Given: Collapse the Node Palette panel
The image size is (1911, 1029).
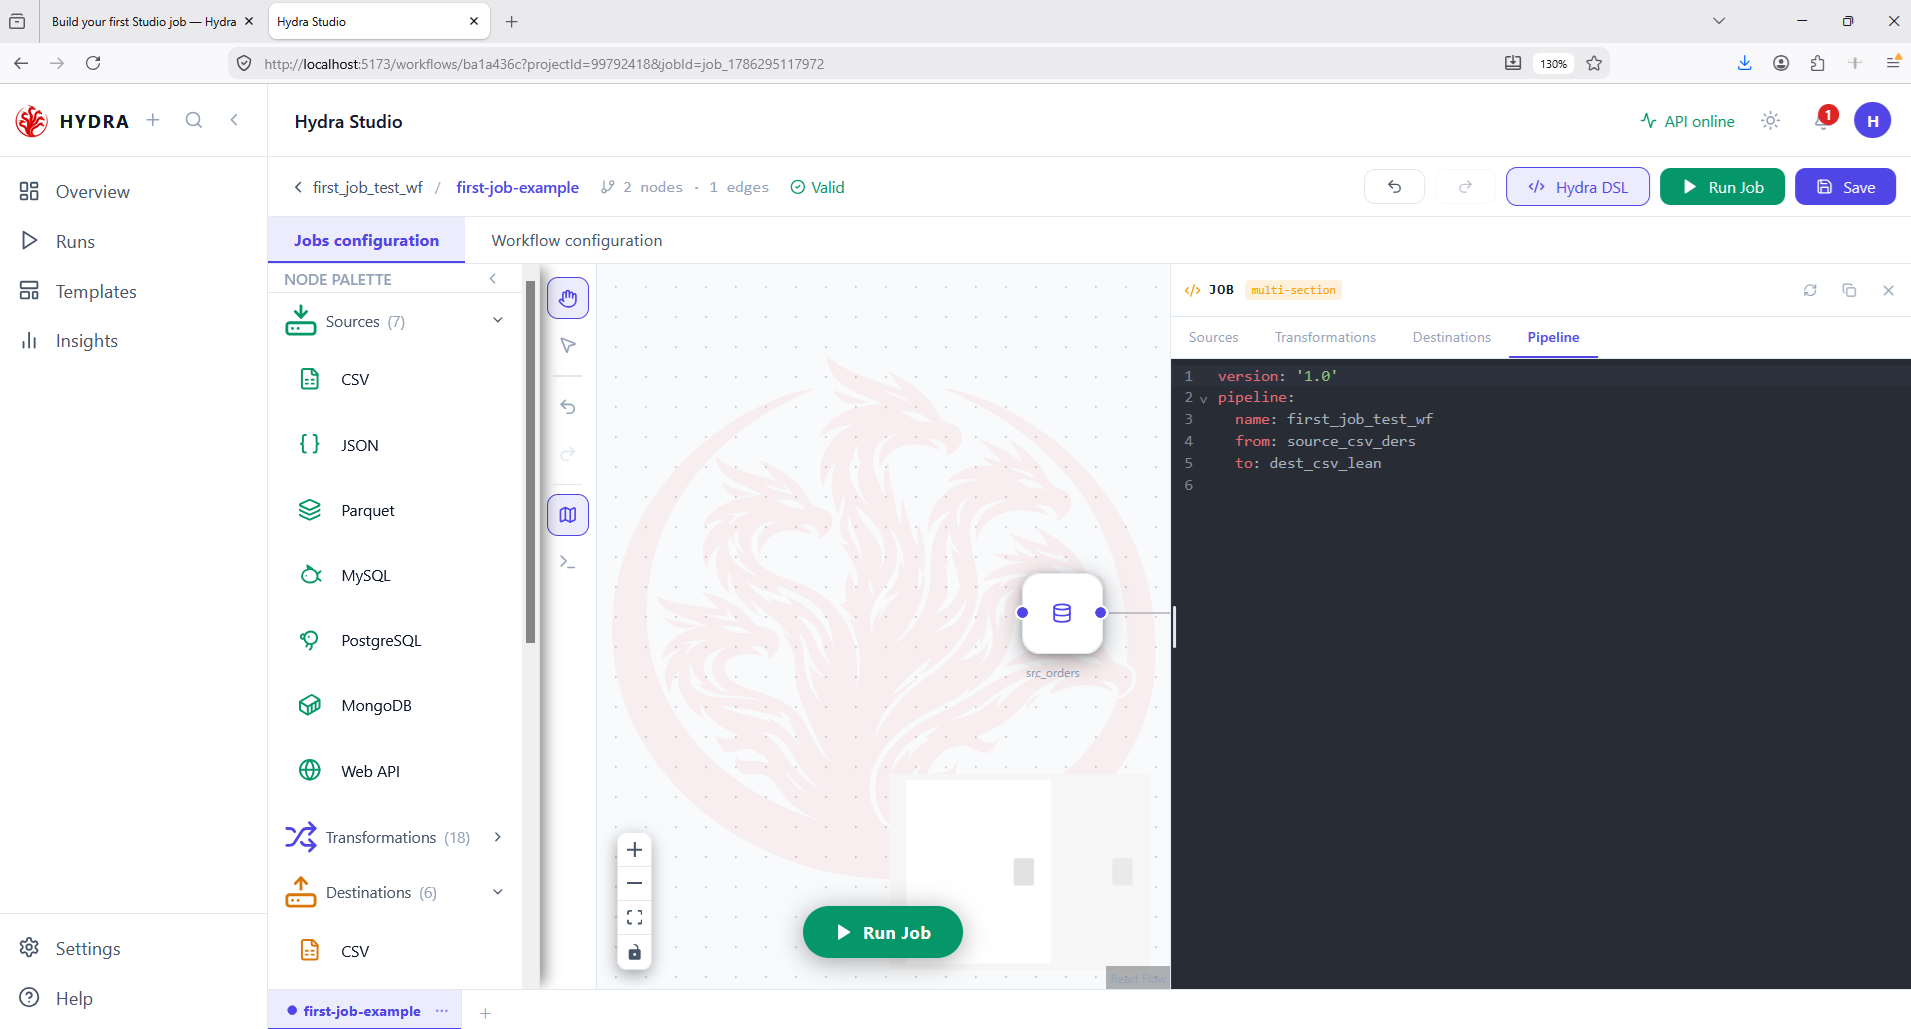Looking at the screenshot, I should click(492, 279).
